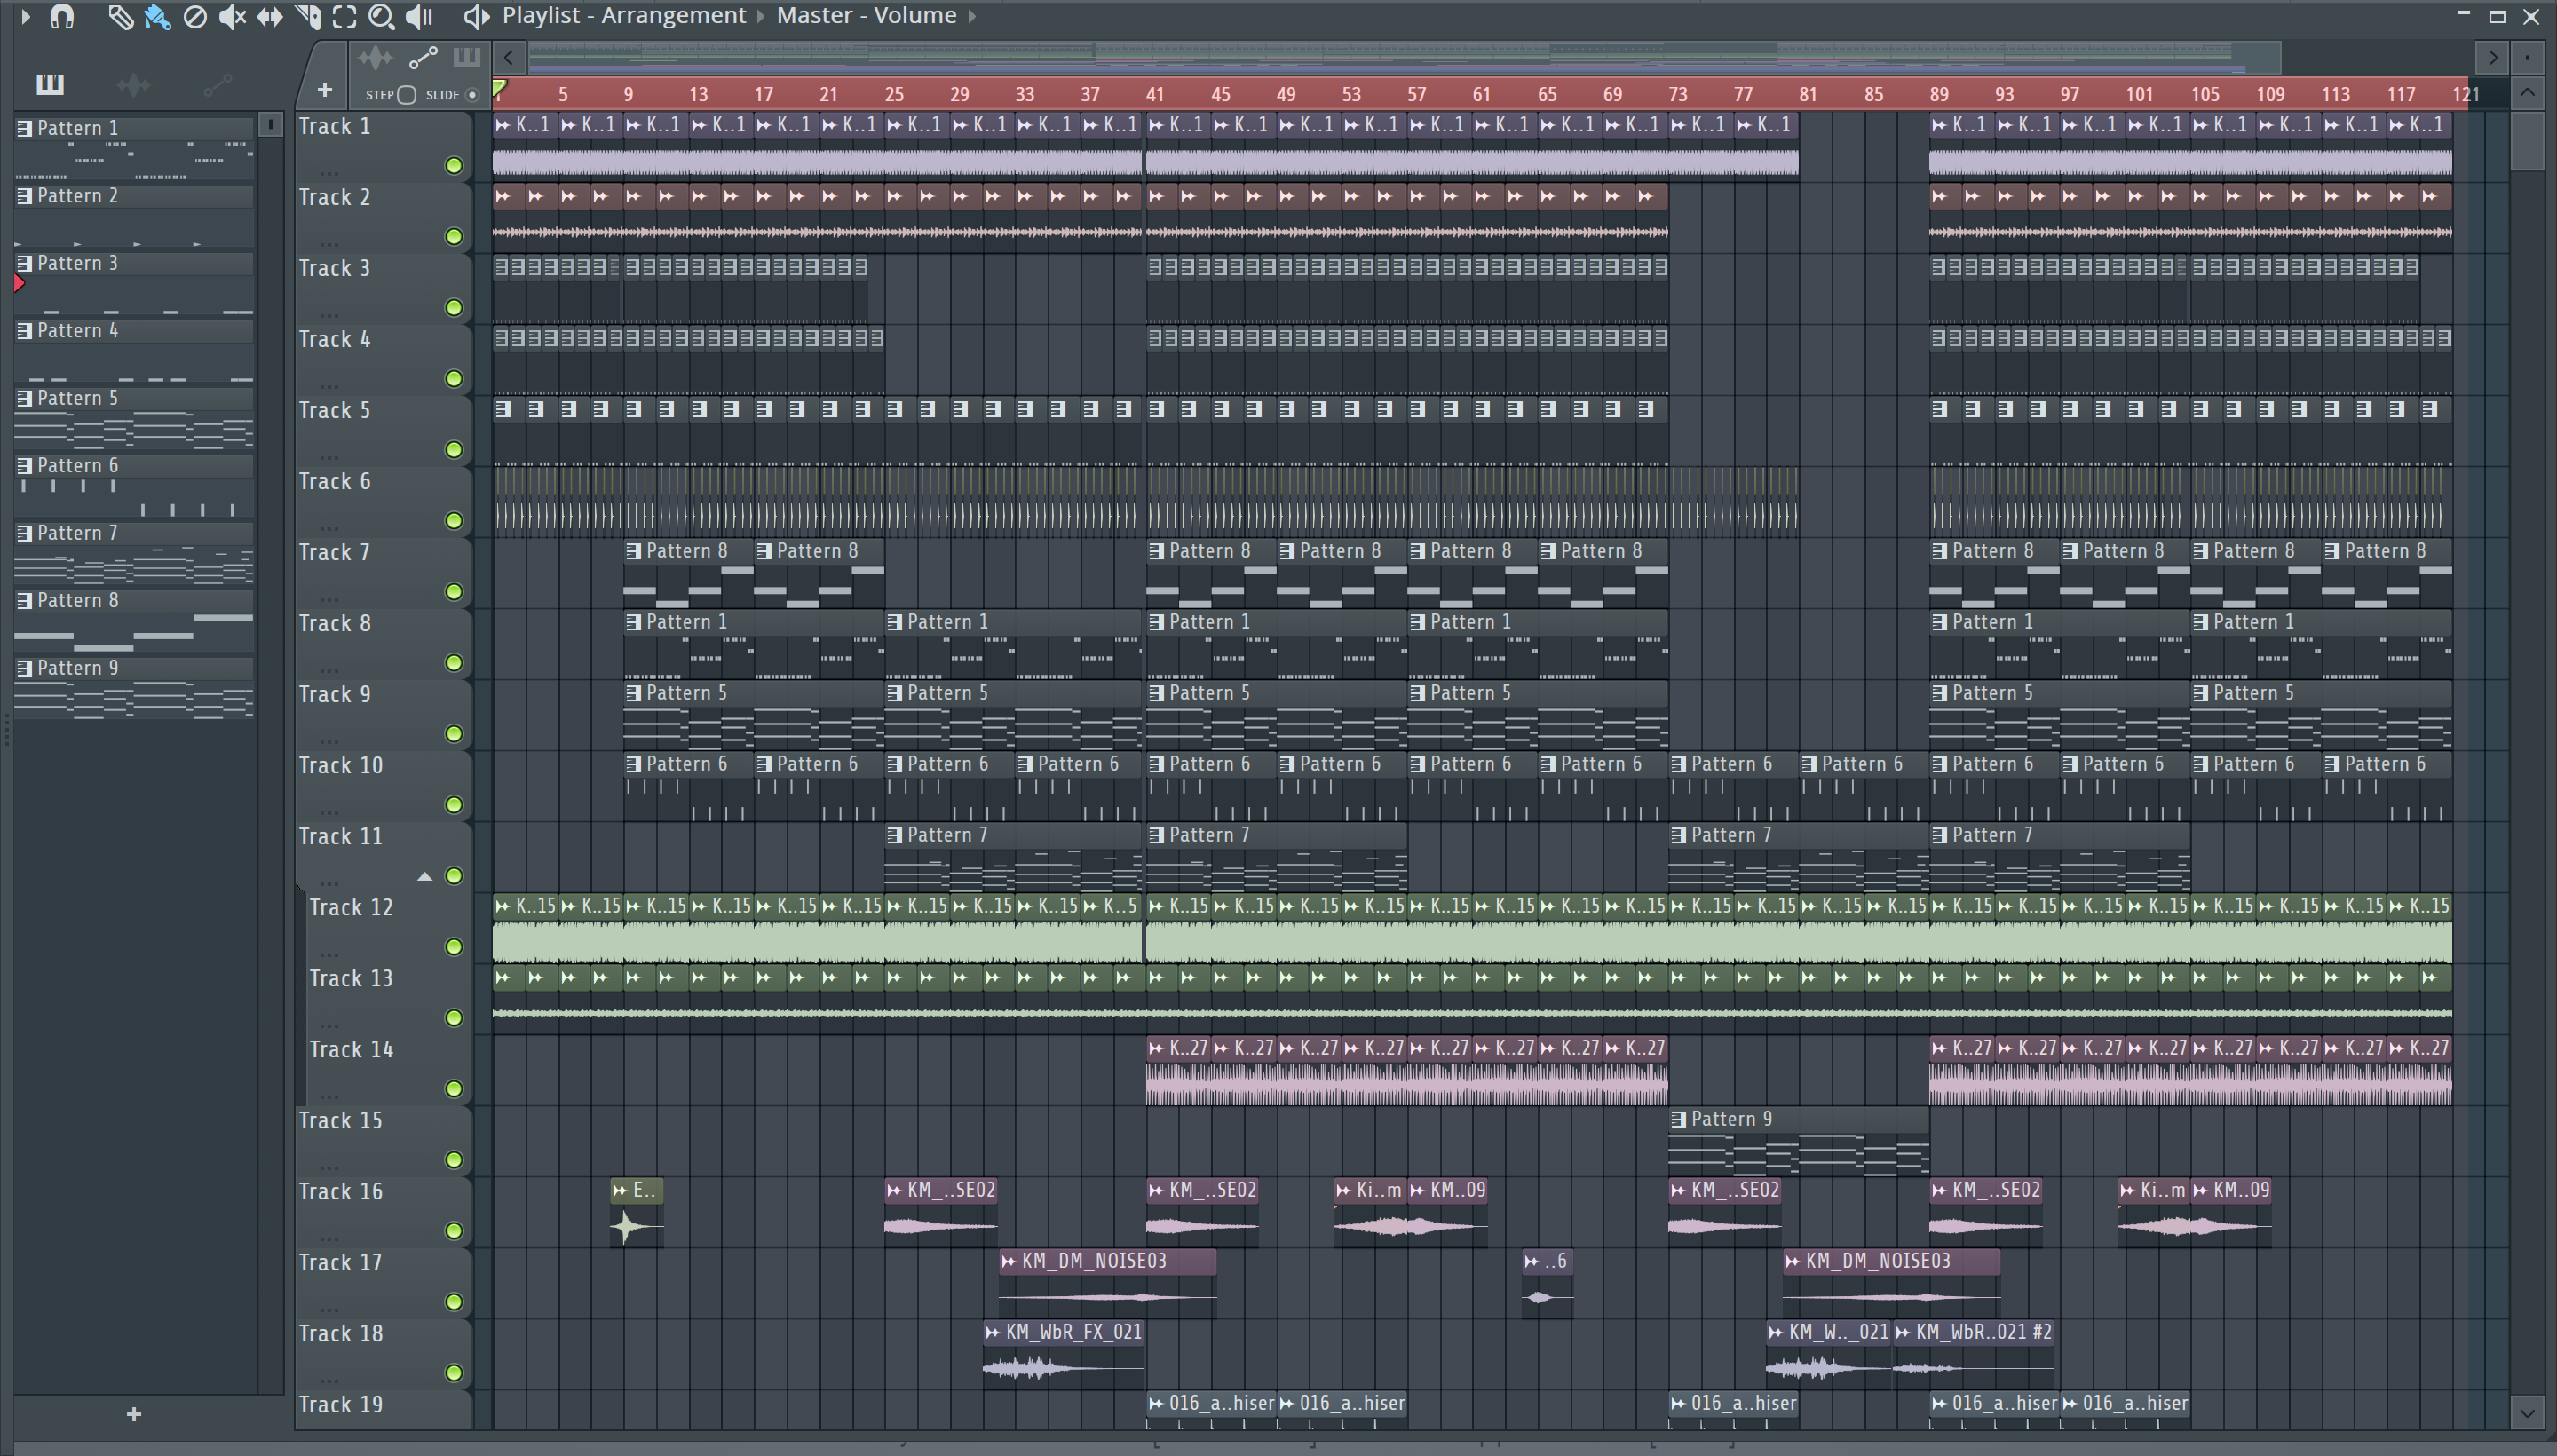Select the Track 14 header
The image size is (2557, 1456).
point(388,1070)
